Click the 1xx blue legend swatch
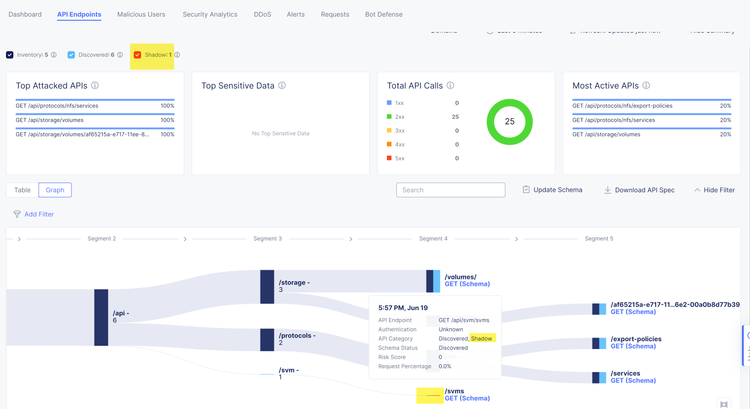 pyautogui.click(x=389, y=103)
